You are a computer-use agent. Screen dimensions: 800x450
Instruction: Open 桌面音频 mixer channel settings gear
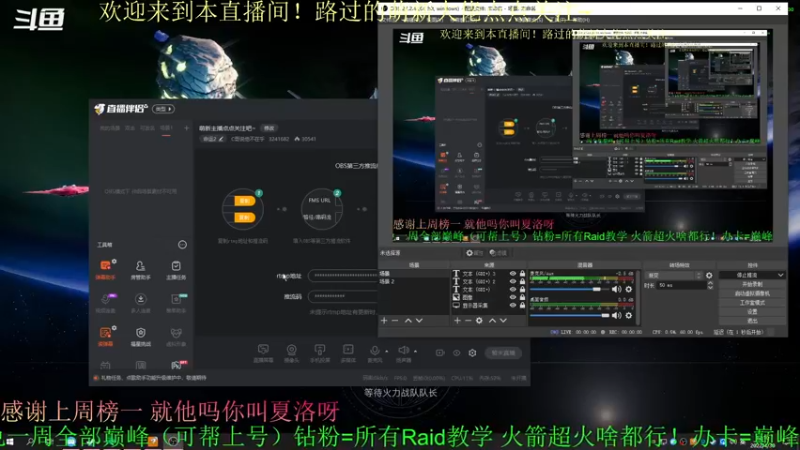click(x=629, y=315)
